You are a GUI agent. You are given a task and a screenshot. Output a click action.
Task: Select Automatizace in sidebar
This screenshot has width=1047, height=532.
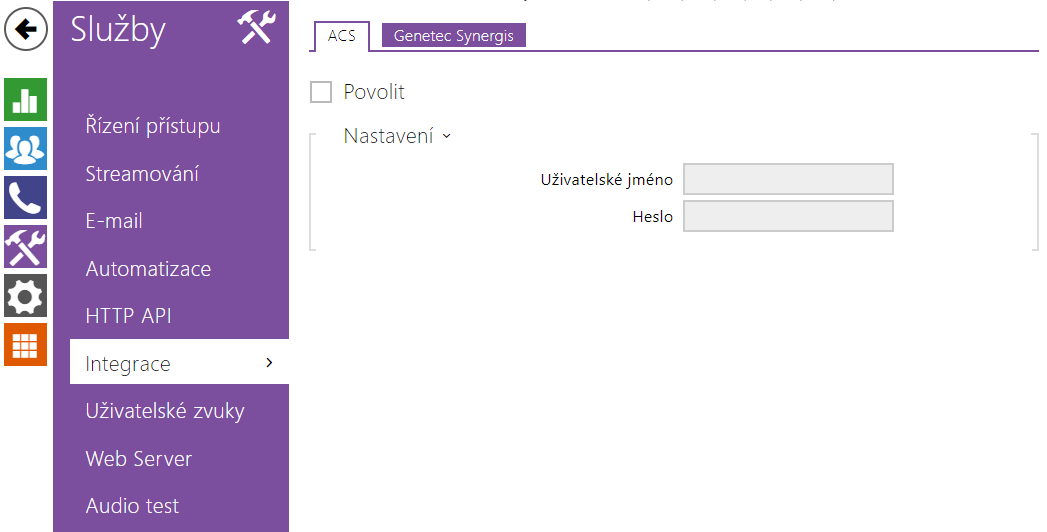pos(148,268)
